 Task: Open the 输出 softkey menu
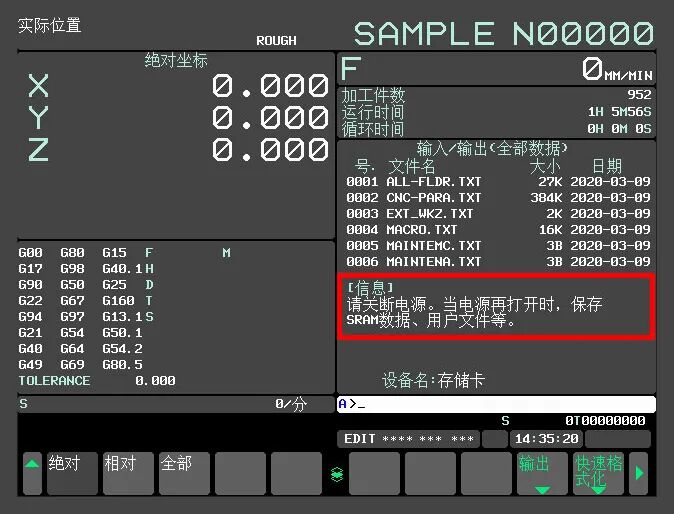click(x=542, y=473)
